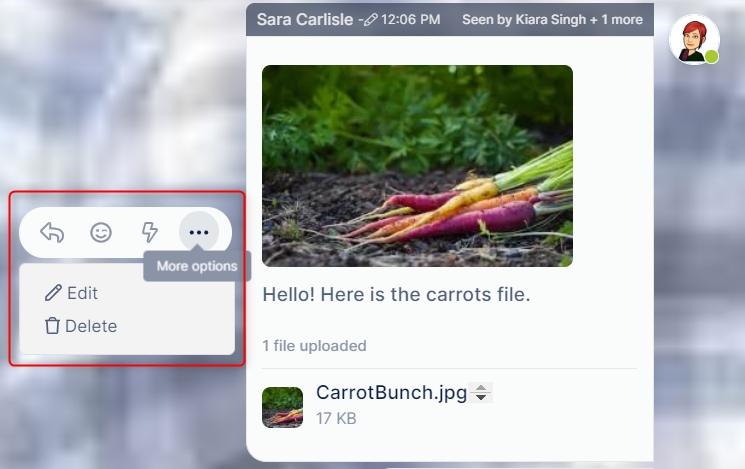
Task: Click Seen by Kiara Singh + 1 more
Action: [552, 19]
